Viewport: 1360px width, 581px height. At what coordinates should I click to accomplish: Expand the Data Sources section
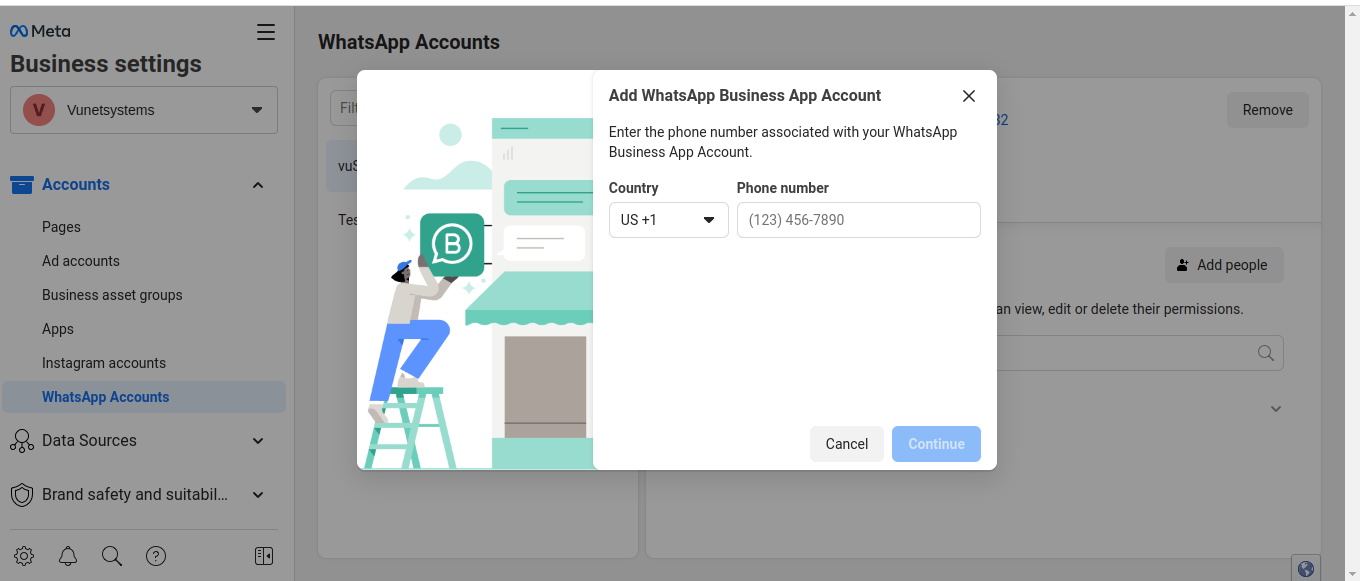tap(258, 441)
